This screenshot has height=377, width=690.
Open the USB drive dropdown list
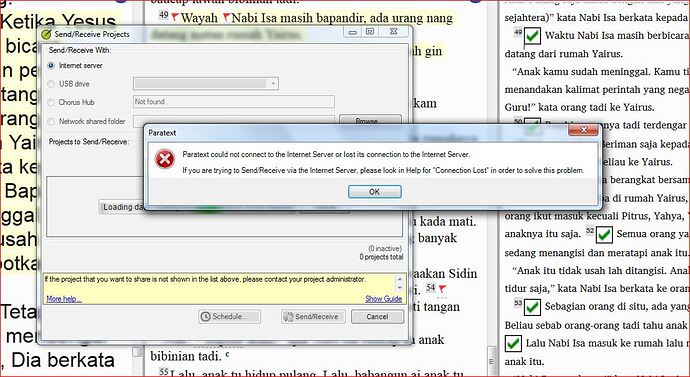(273, 84)
